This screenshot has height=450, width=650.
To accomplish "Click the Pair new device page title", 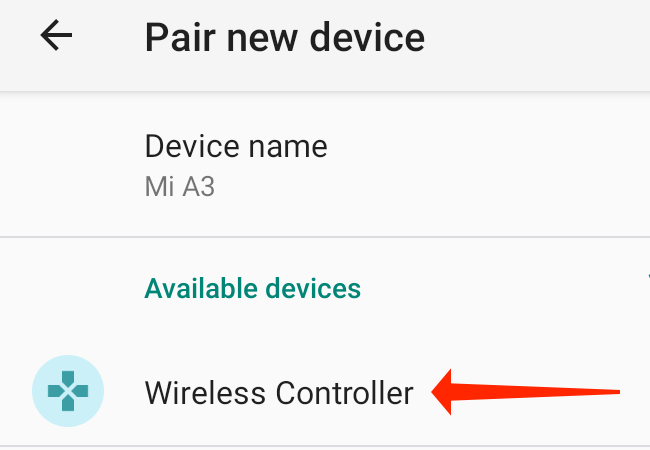I will pyautogui.click(x=284, y=38).
